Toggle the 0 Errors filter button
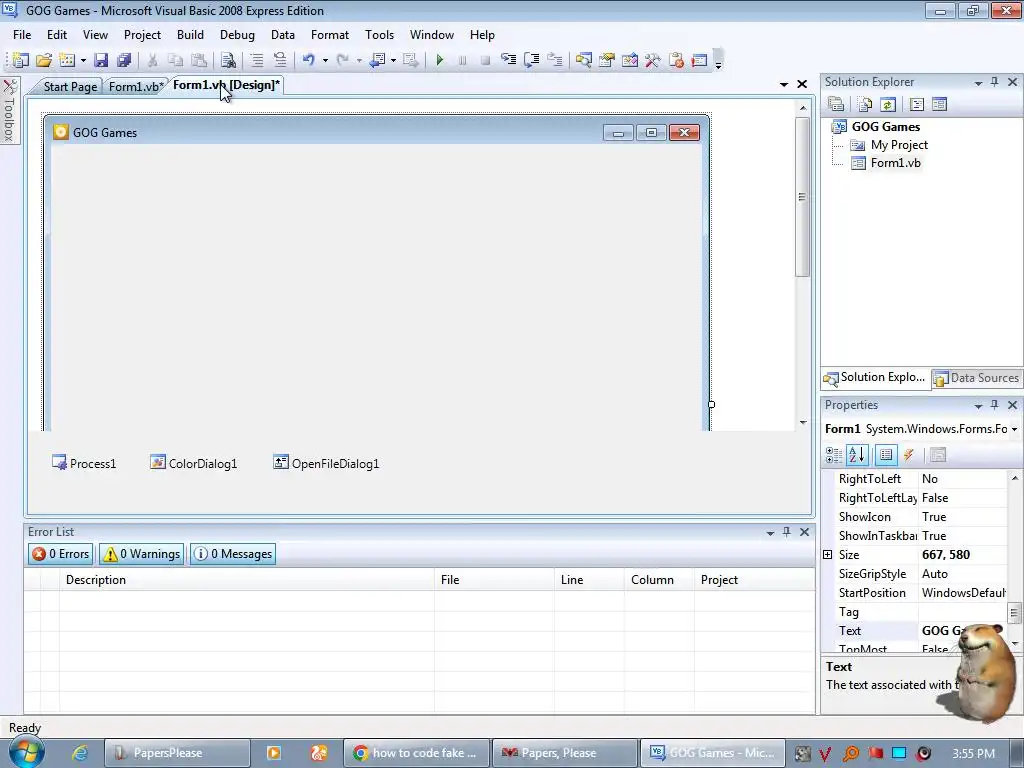This screenshot has width=1024, height=768. (61, 554)
